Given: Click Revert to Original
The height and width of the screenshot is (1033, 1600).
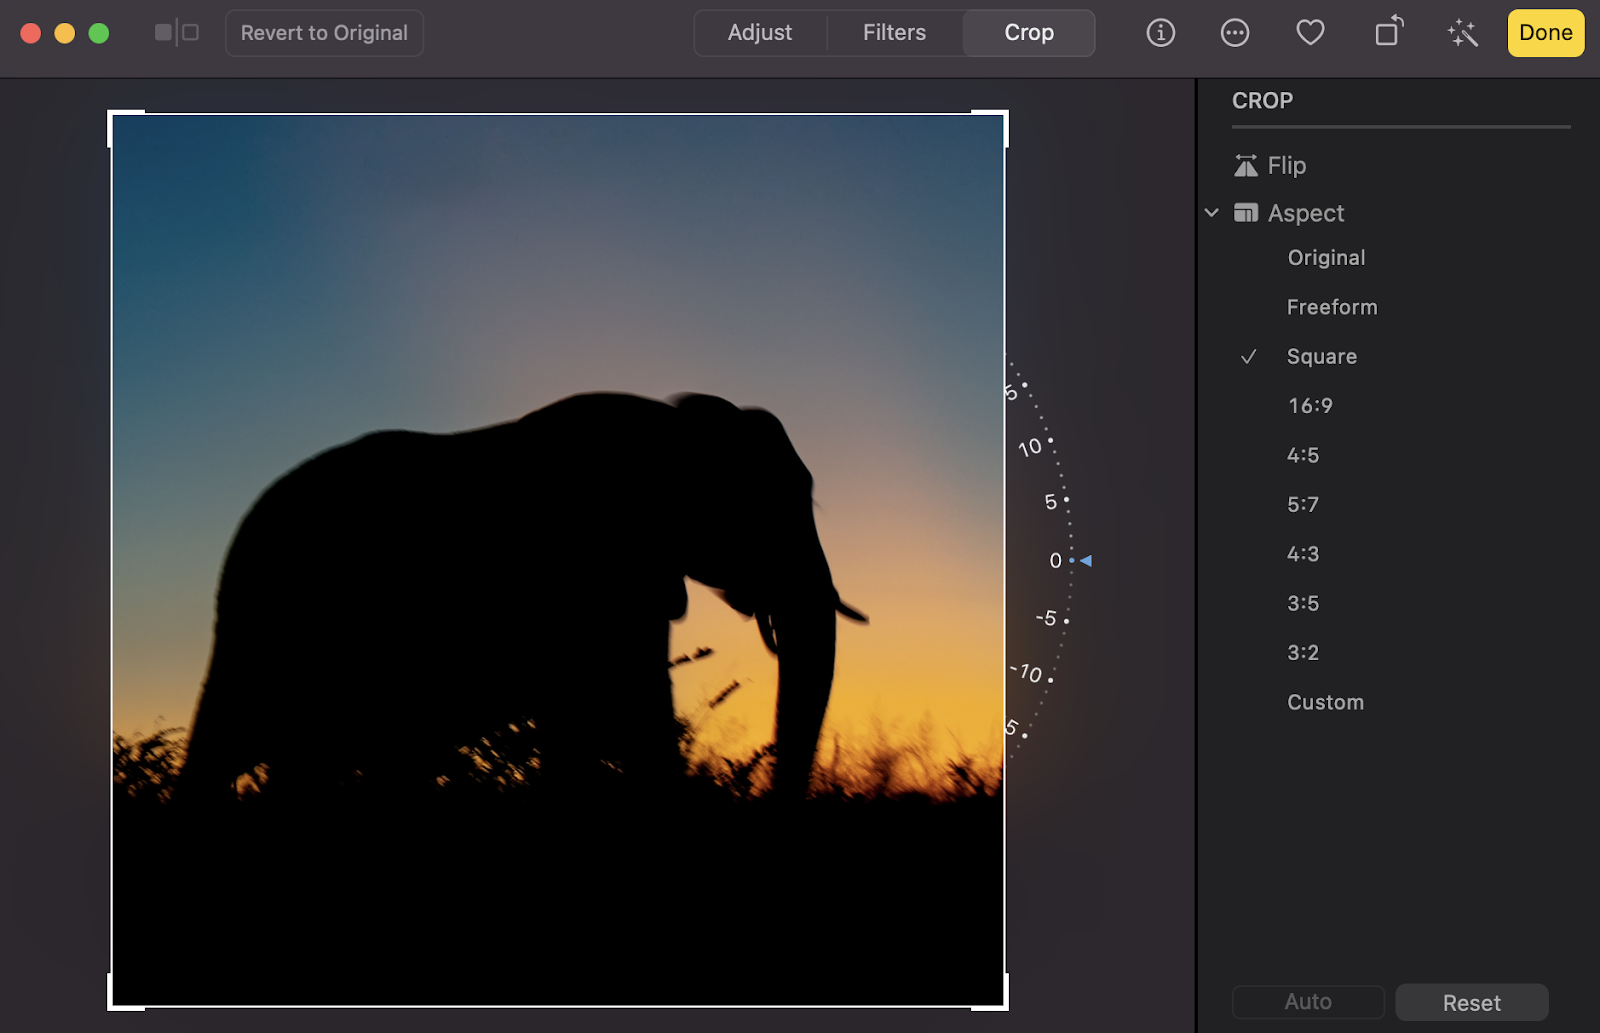Looking at the screenshot, I should [324, 32].
